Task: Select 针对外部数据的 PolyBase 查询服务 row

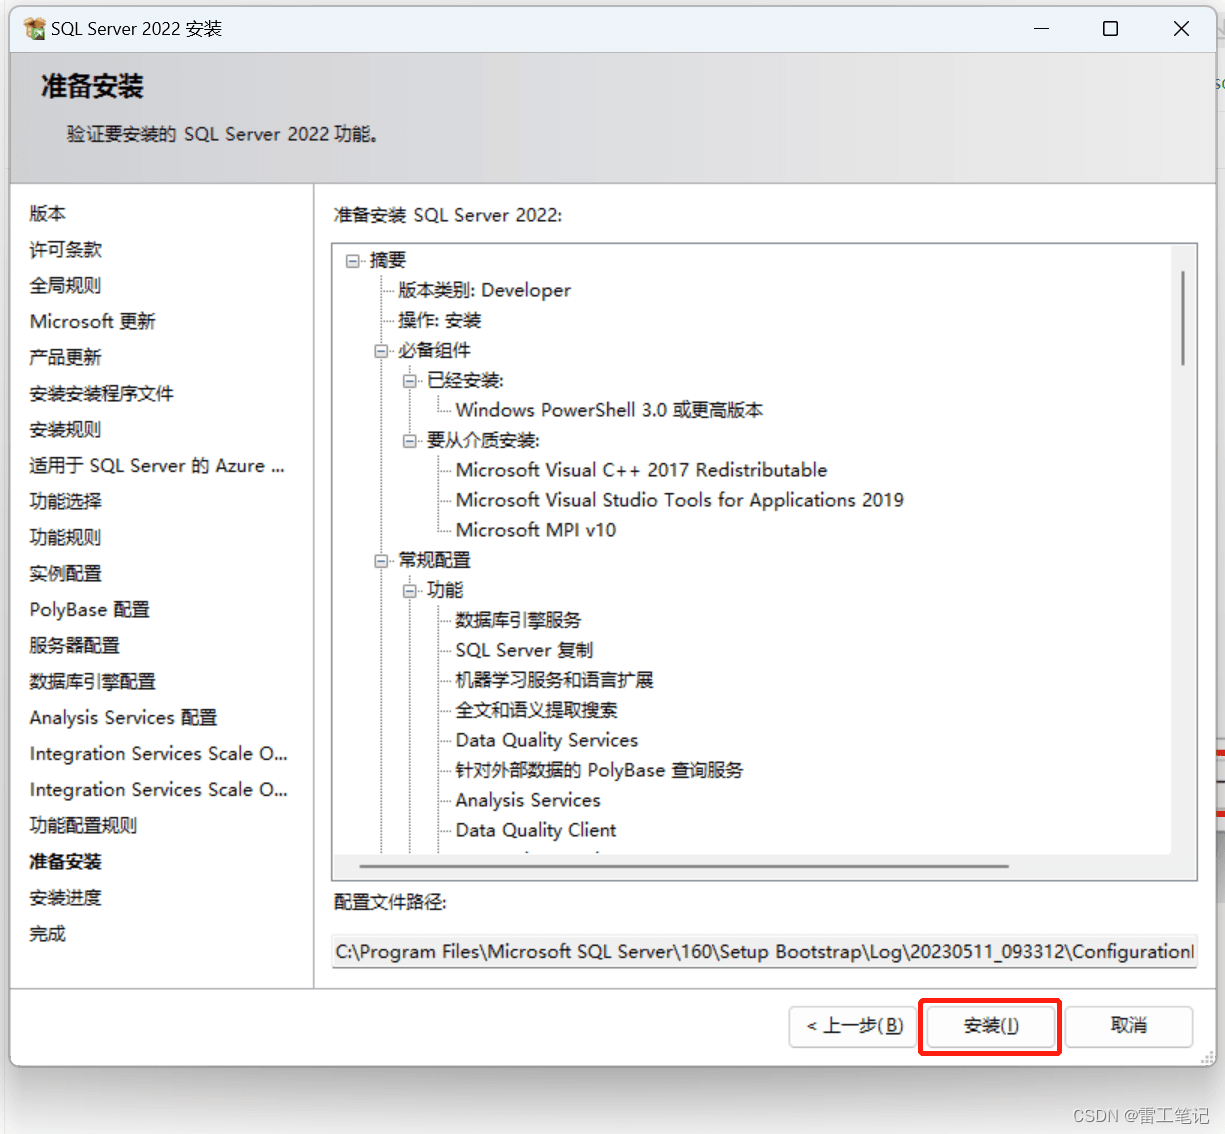Action: (599, 770)
